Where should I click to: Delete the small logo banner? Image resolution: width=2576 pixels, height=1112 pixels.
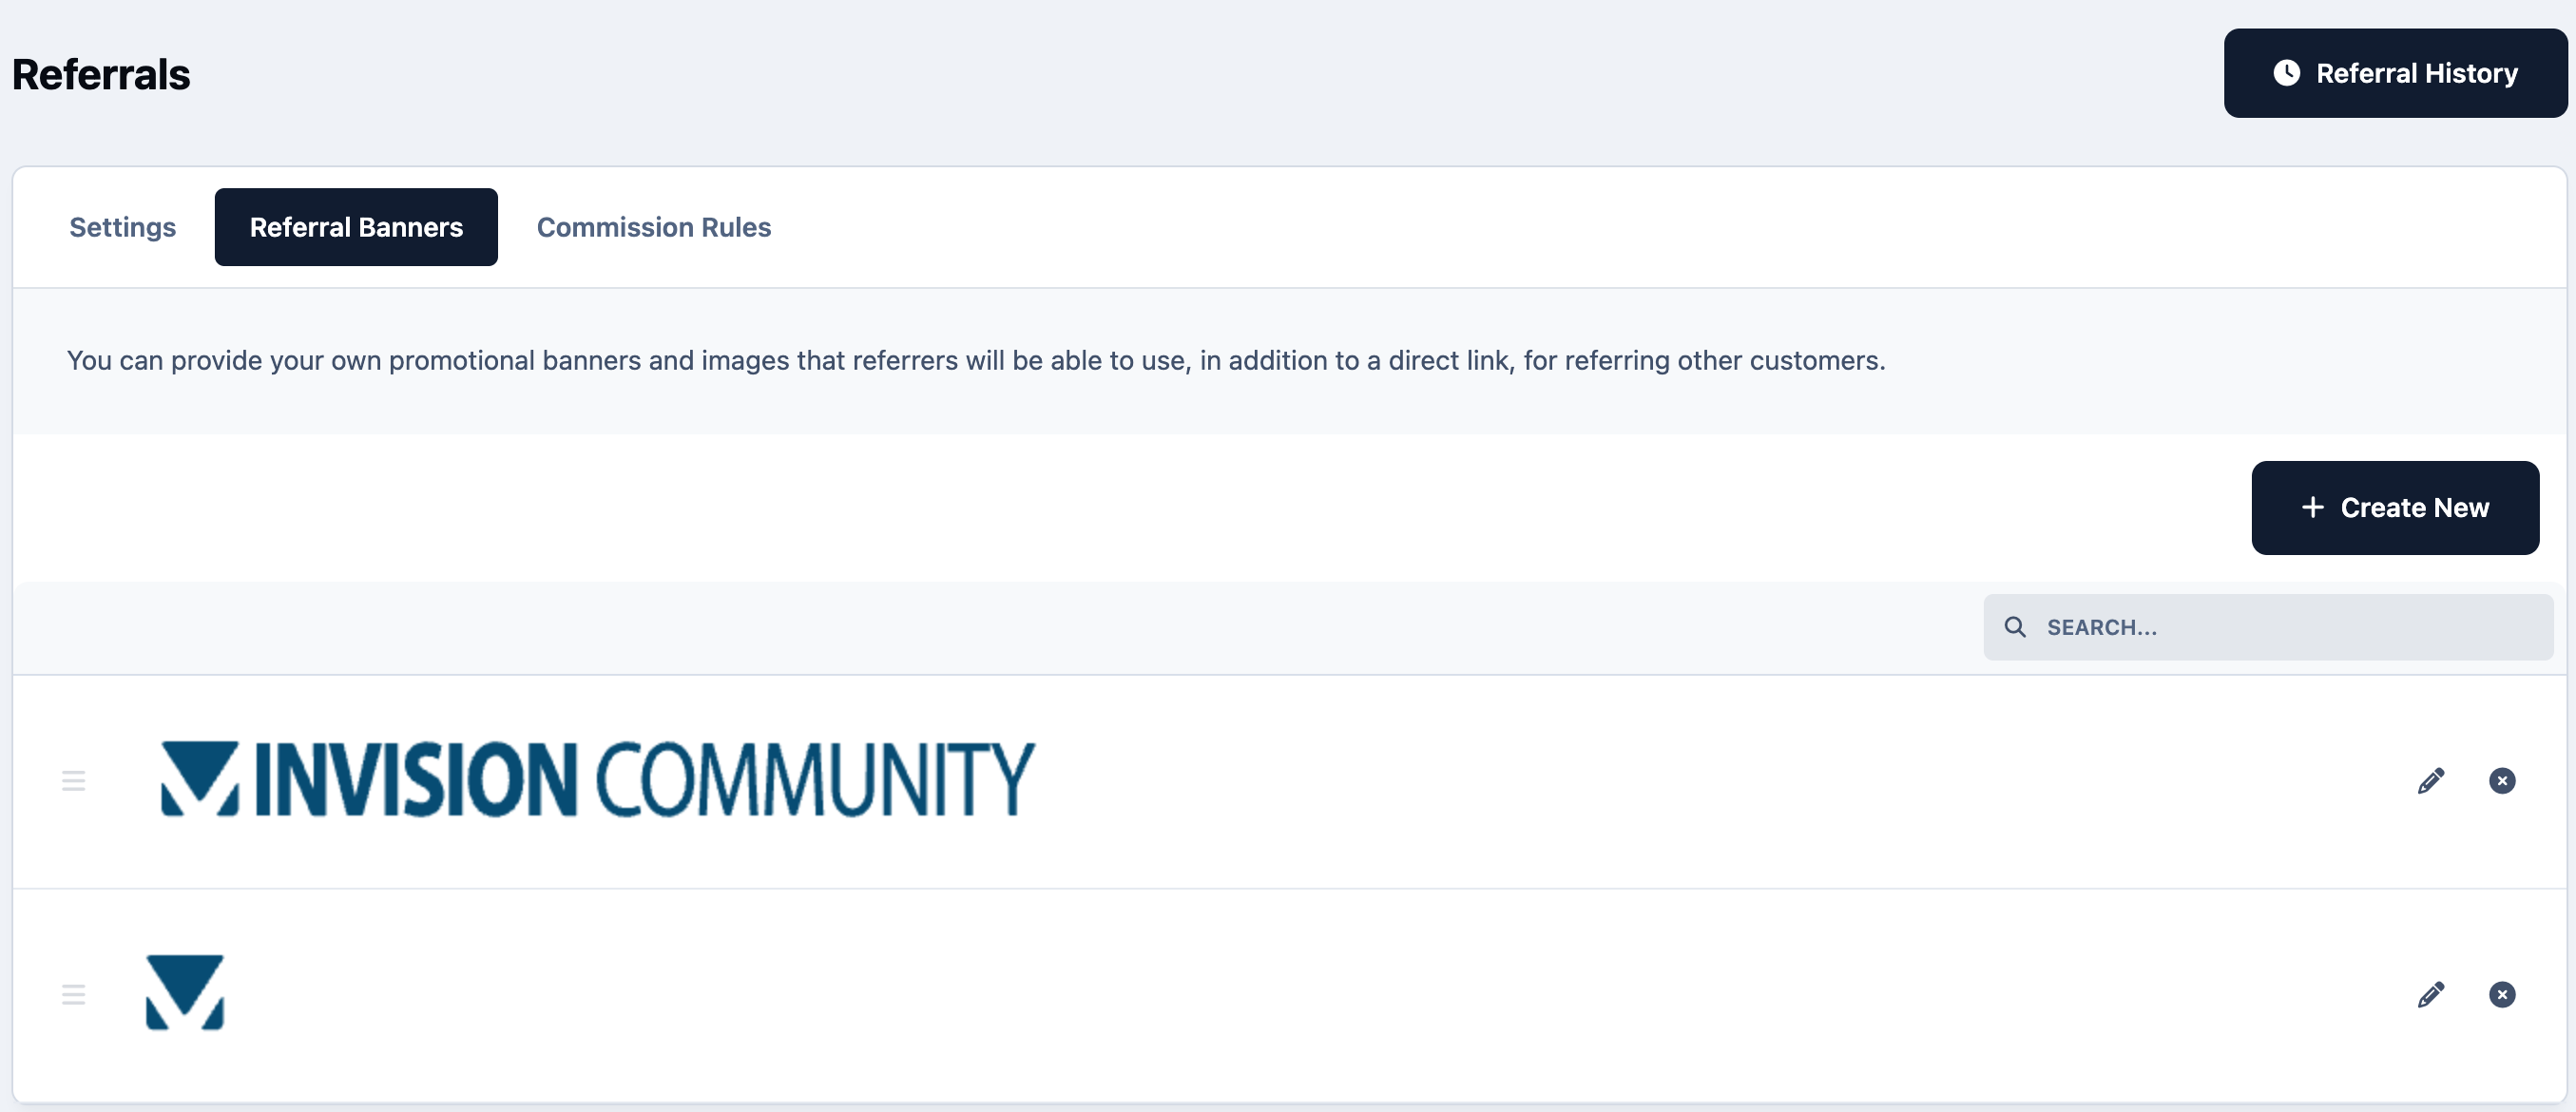click(x=2502, y=995)
